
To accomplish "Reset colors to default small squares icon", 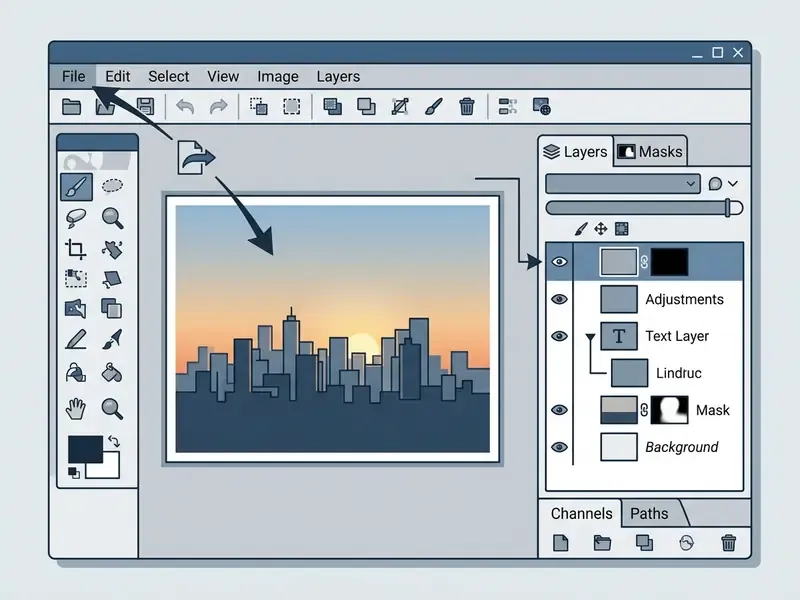I will [x=74, y=472].
